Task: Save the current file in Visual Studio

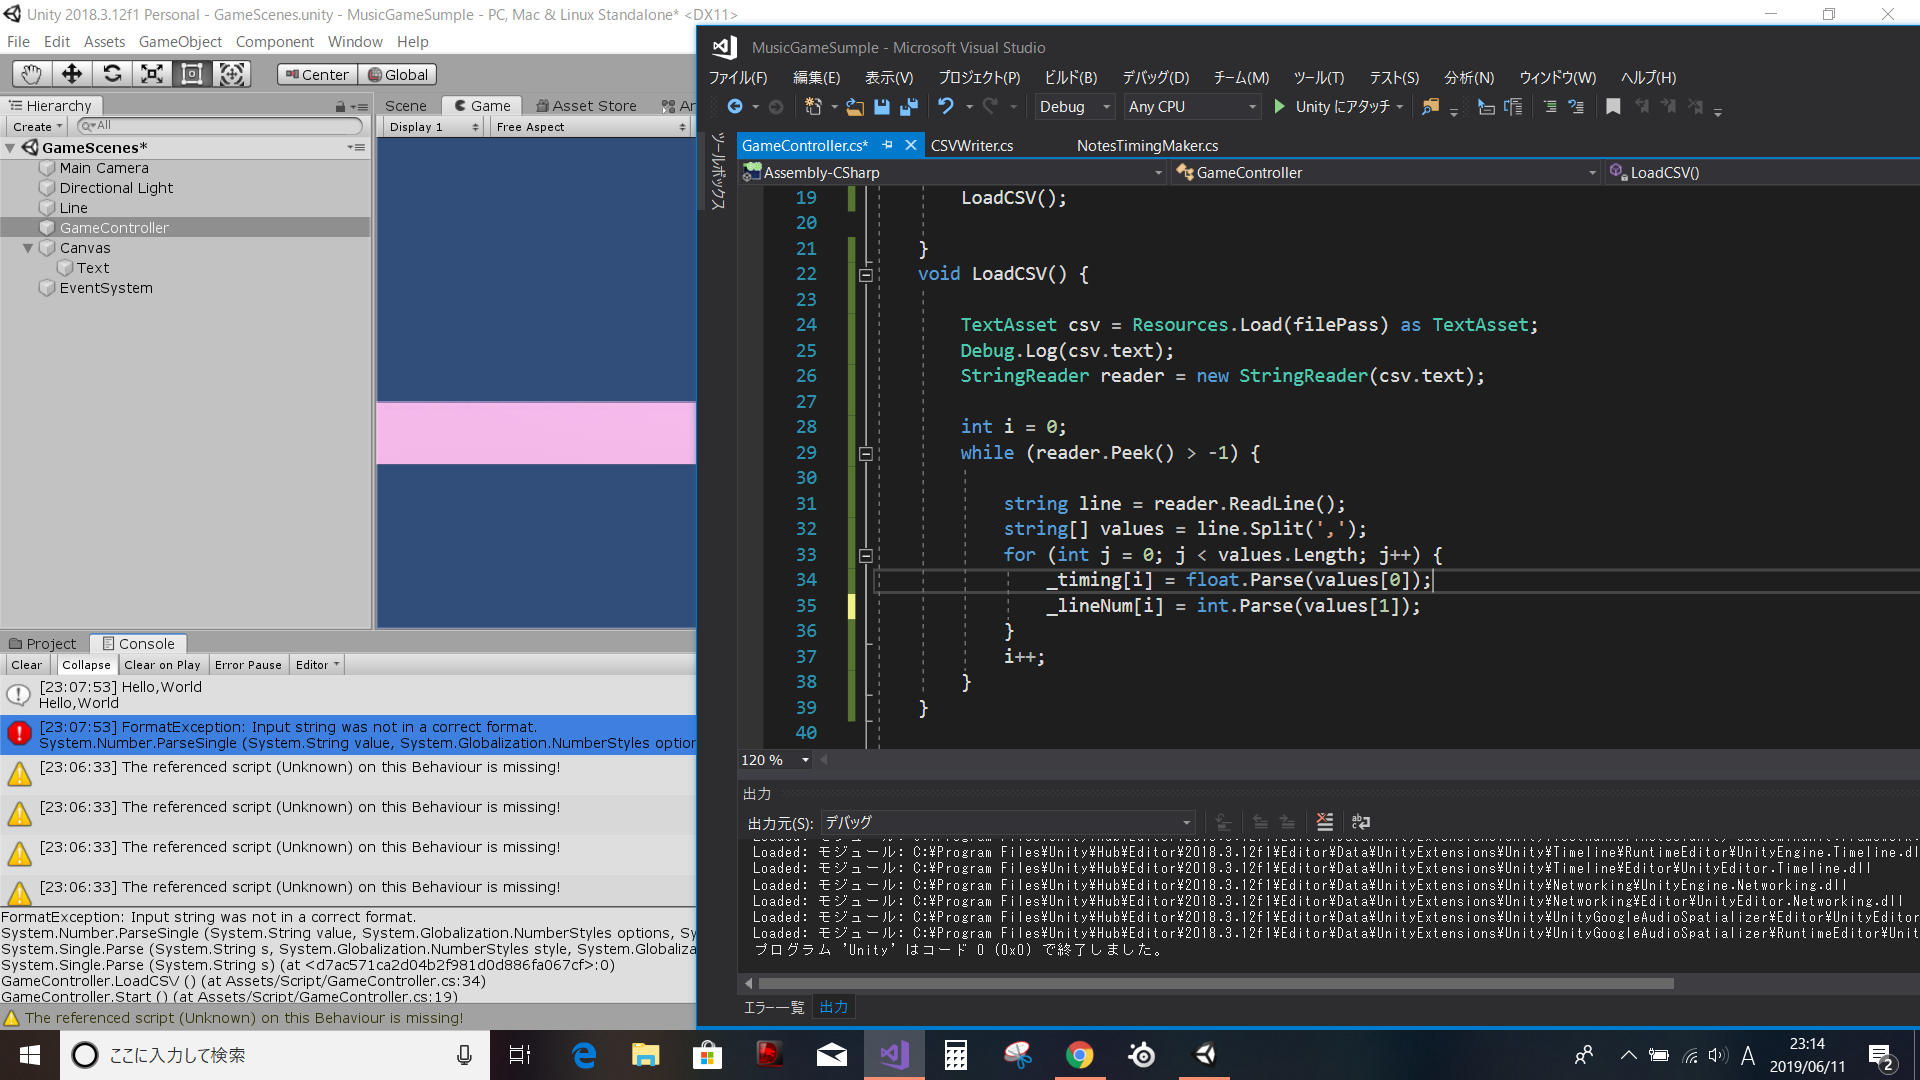Action: (x=882, y=107)
